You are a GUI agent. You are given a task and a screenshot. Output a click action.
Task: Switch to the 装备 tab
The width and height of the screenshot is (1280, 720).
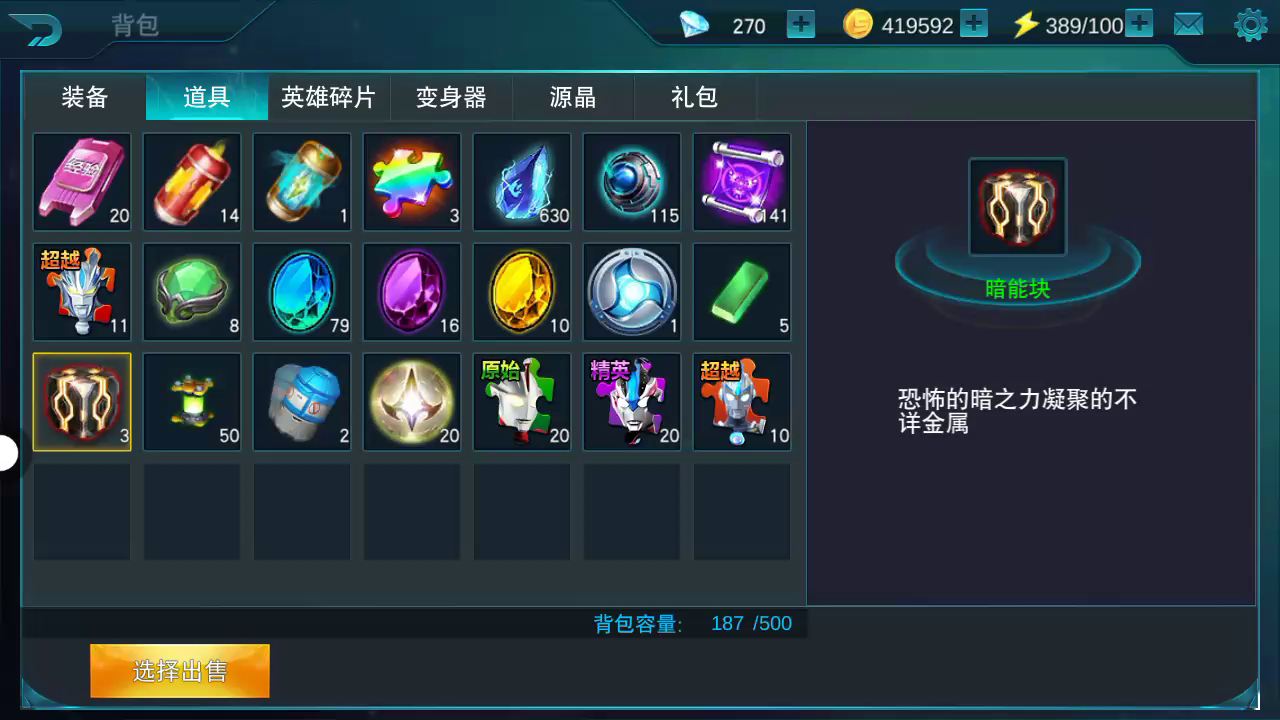click(85, 97)
